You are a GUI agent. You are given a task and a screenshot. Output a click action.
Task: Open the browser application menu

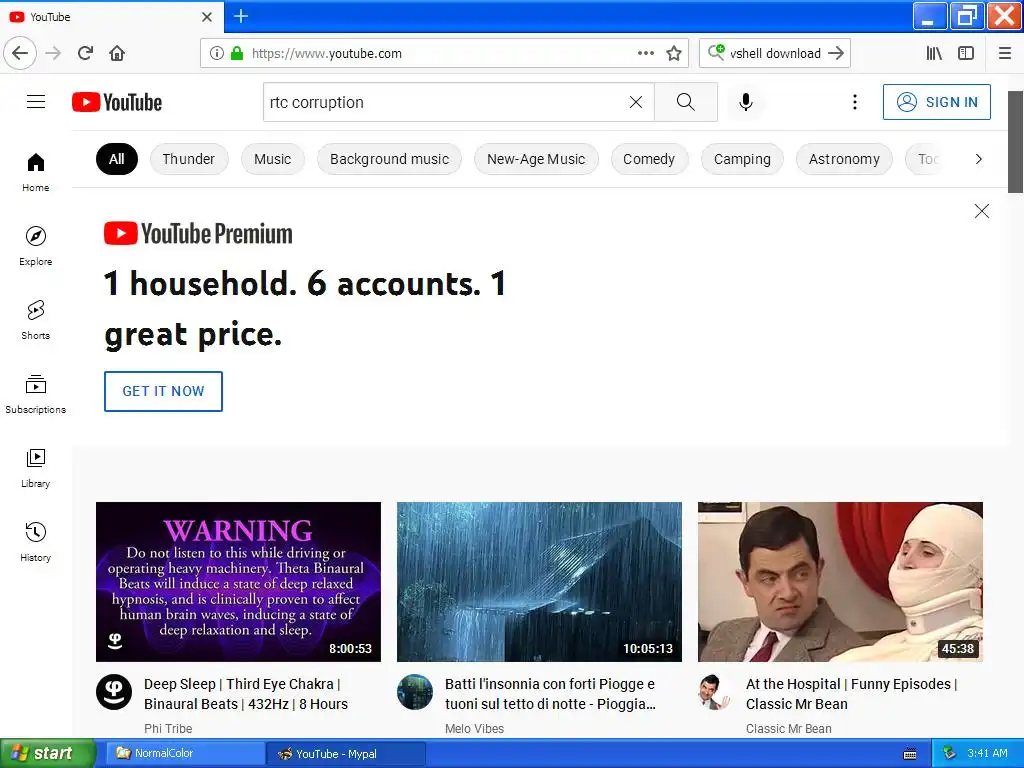(1005, 53)
